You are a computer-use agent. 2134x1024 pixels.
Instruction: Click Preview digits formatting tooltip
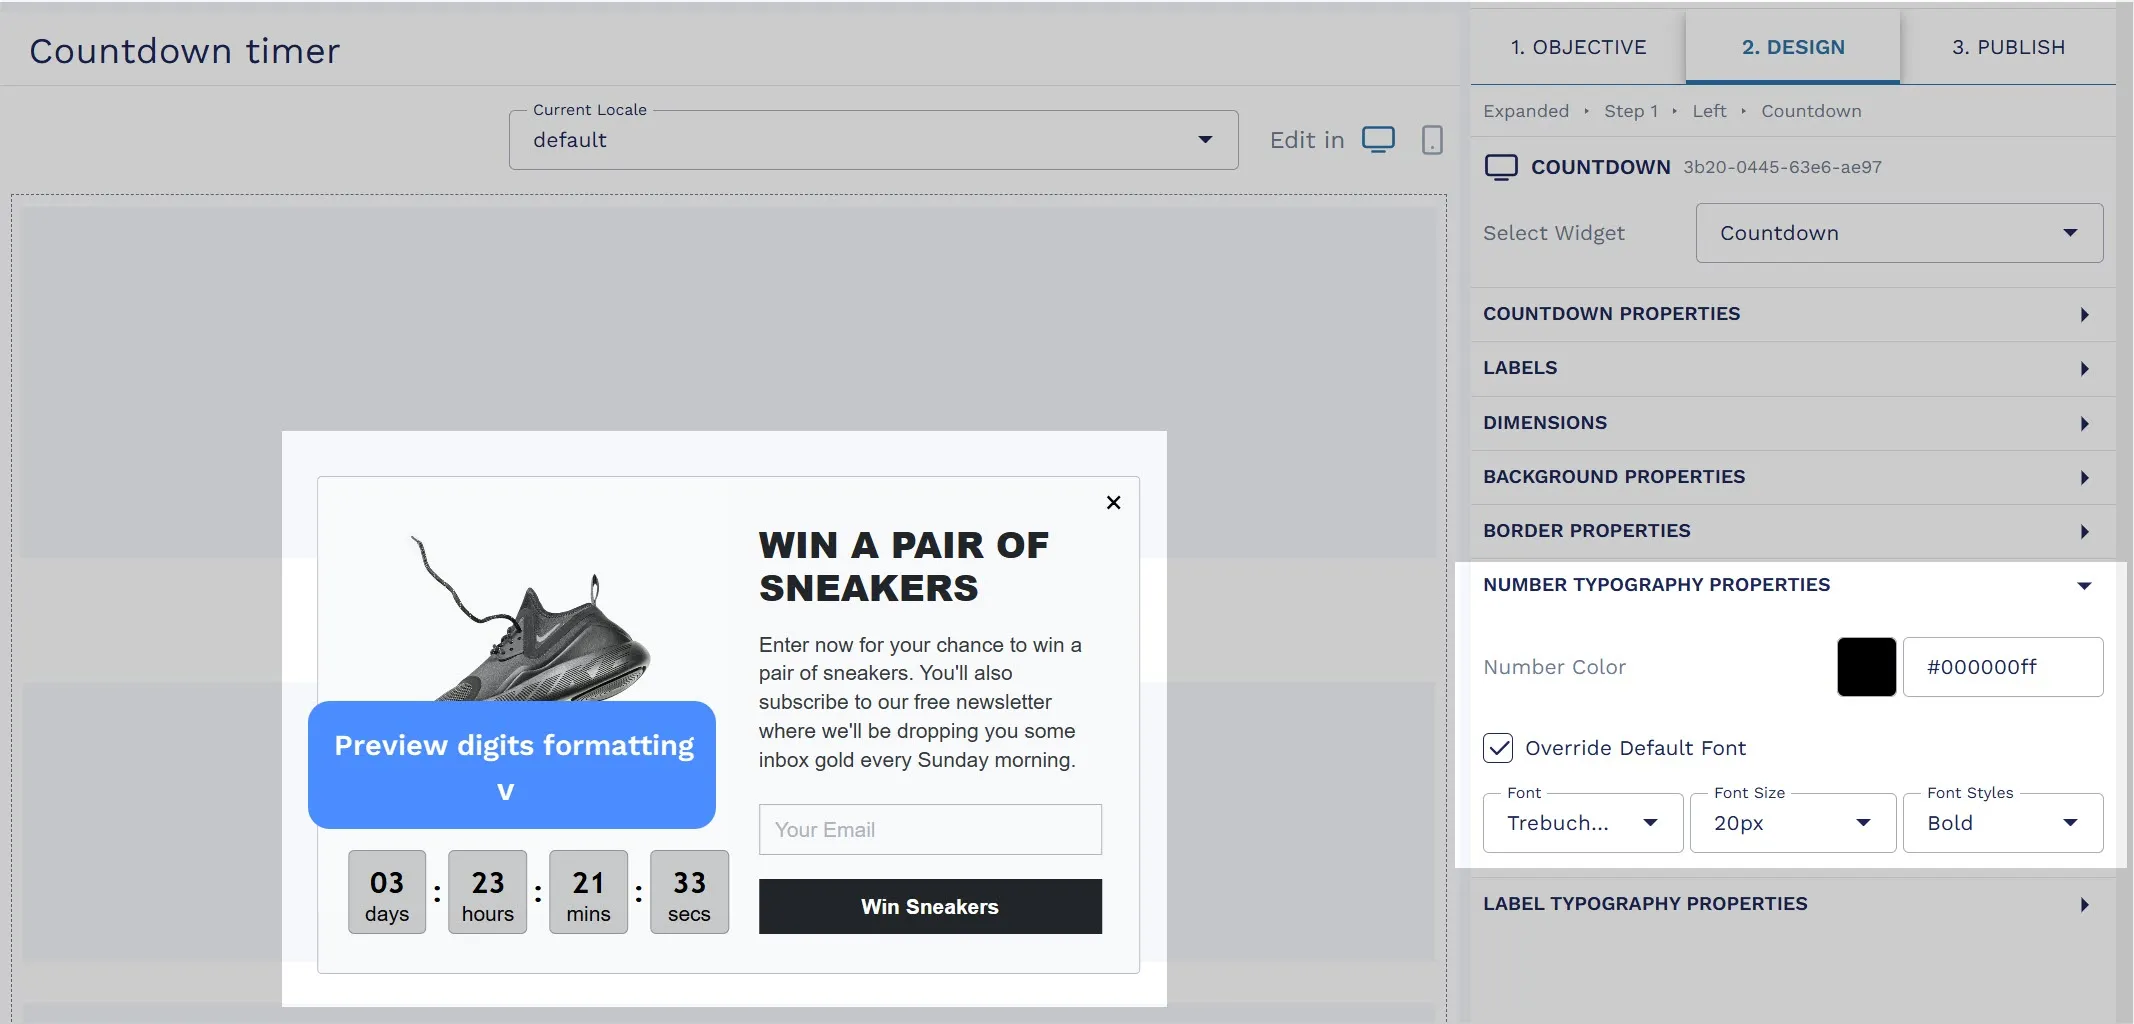coord(512,765)
